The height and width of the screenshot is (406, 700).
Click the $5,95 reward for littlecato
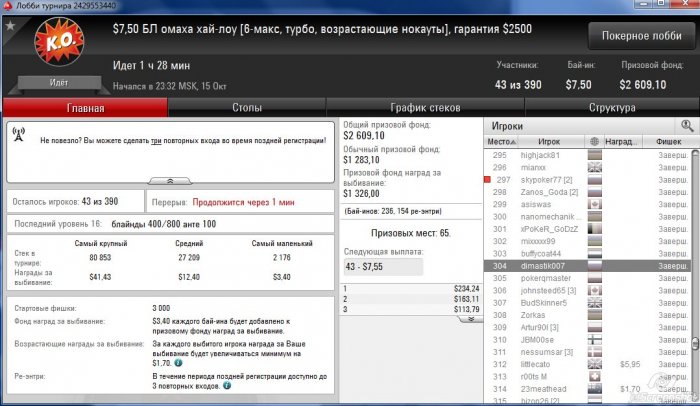630,364
